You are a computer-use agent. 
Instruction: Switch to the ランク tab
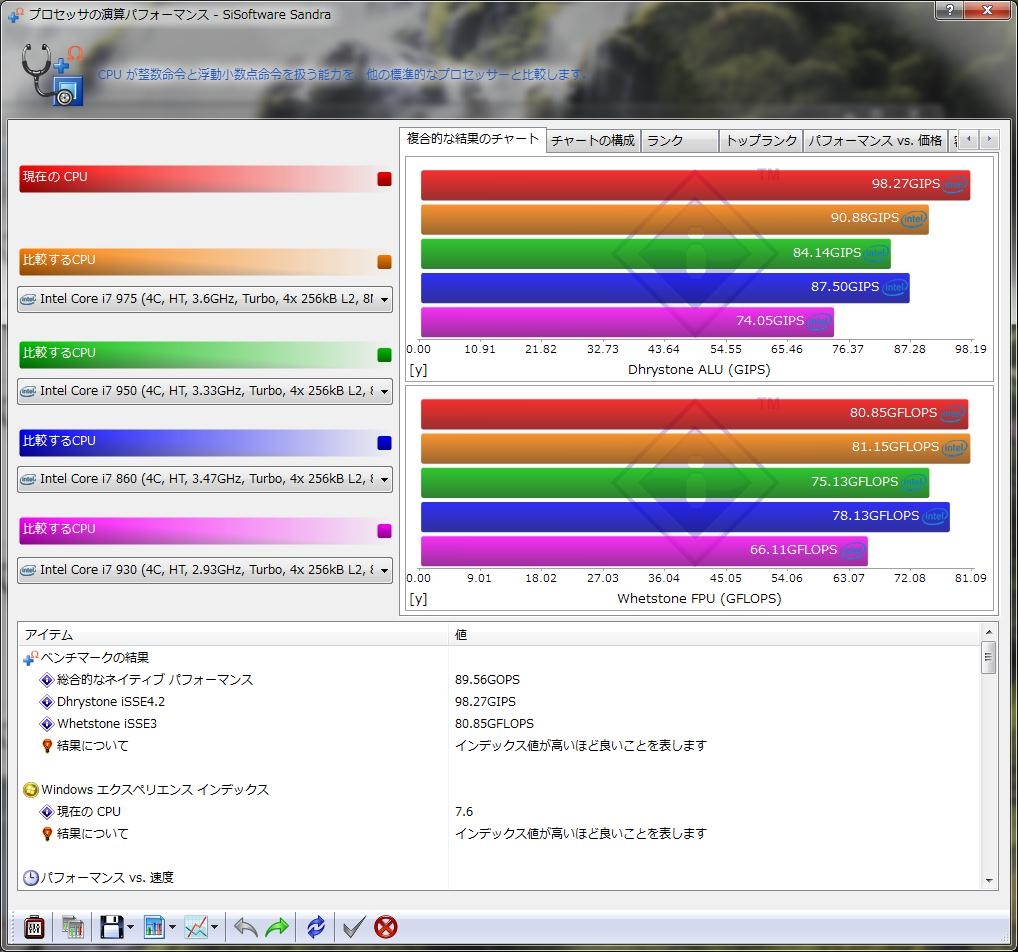[x=680, y=141]
